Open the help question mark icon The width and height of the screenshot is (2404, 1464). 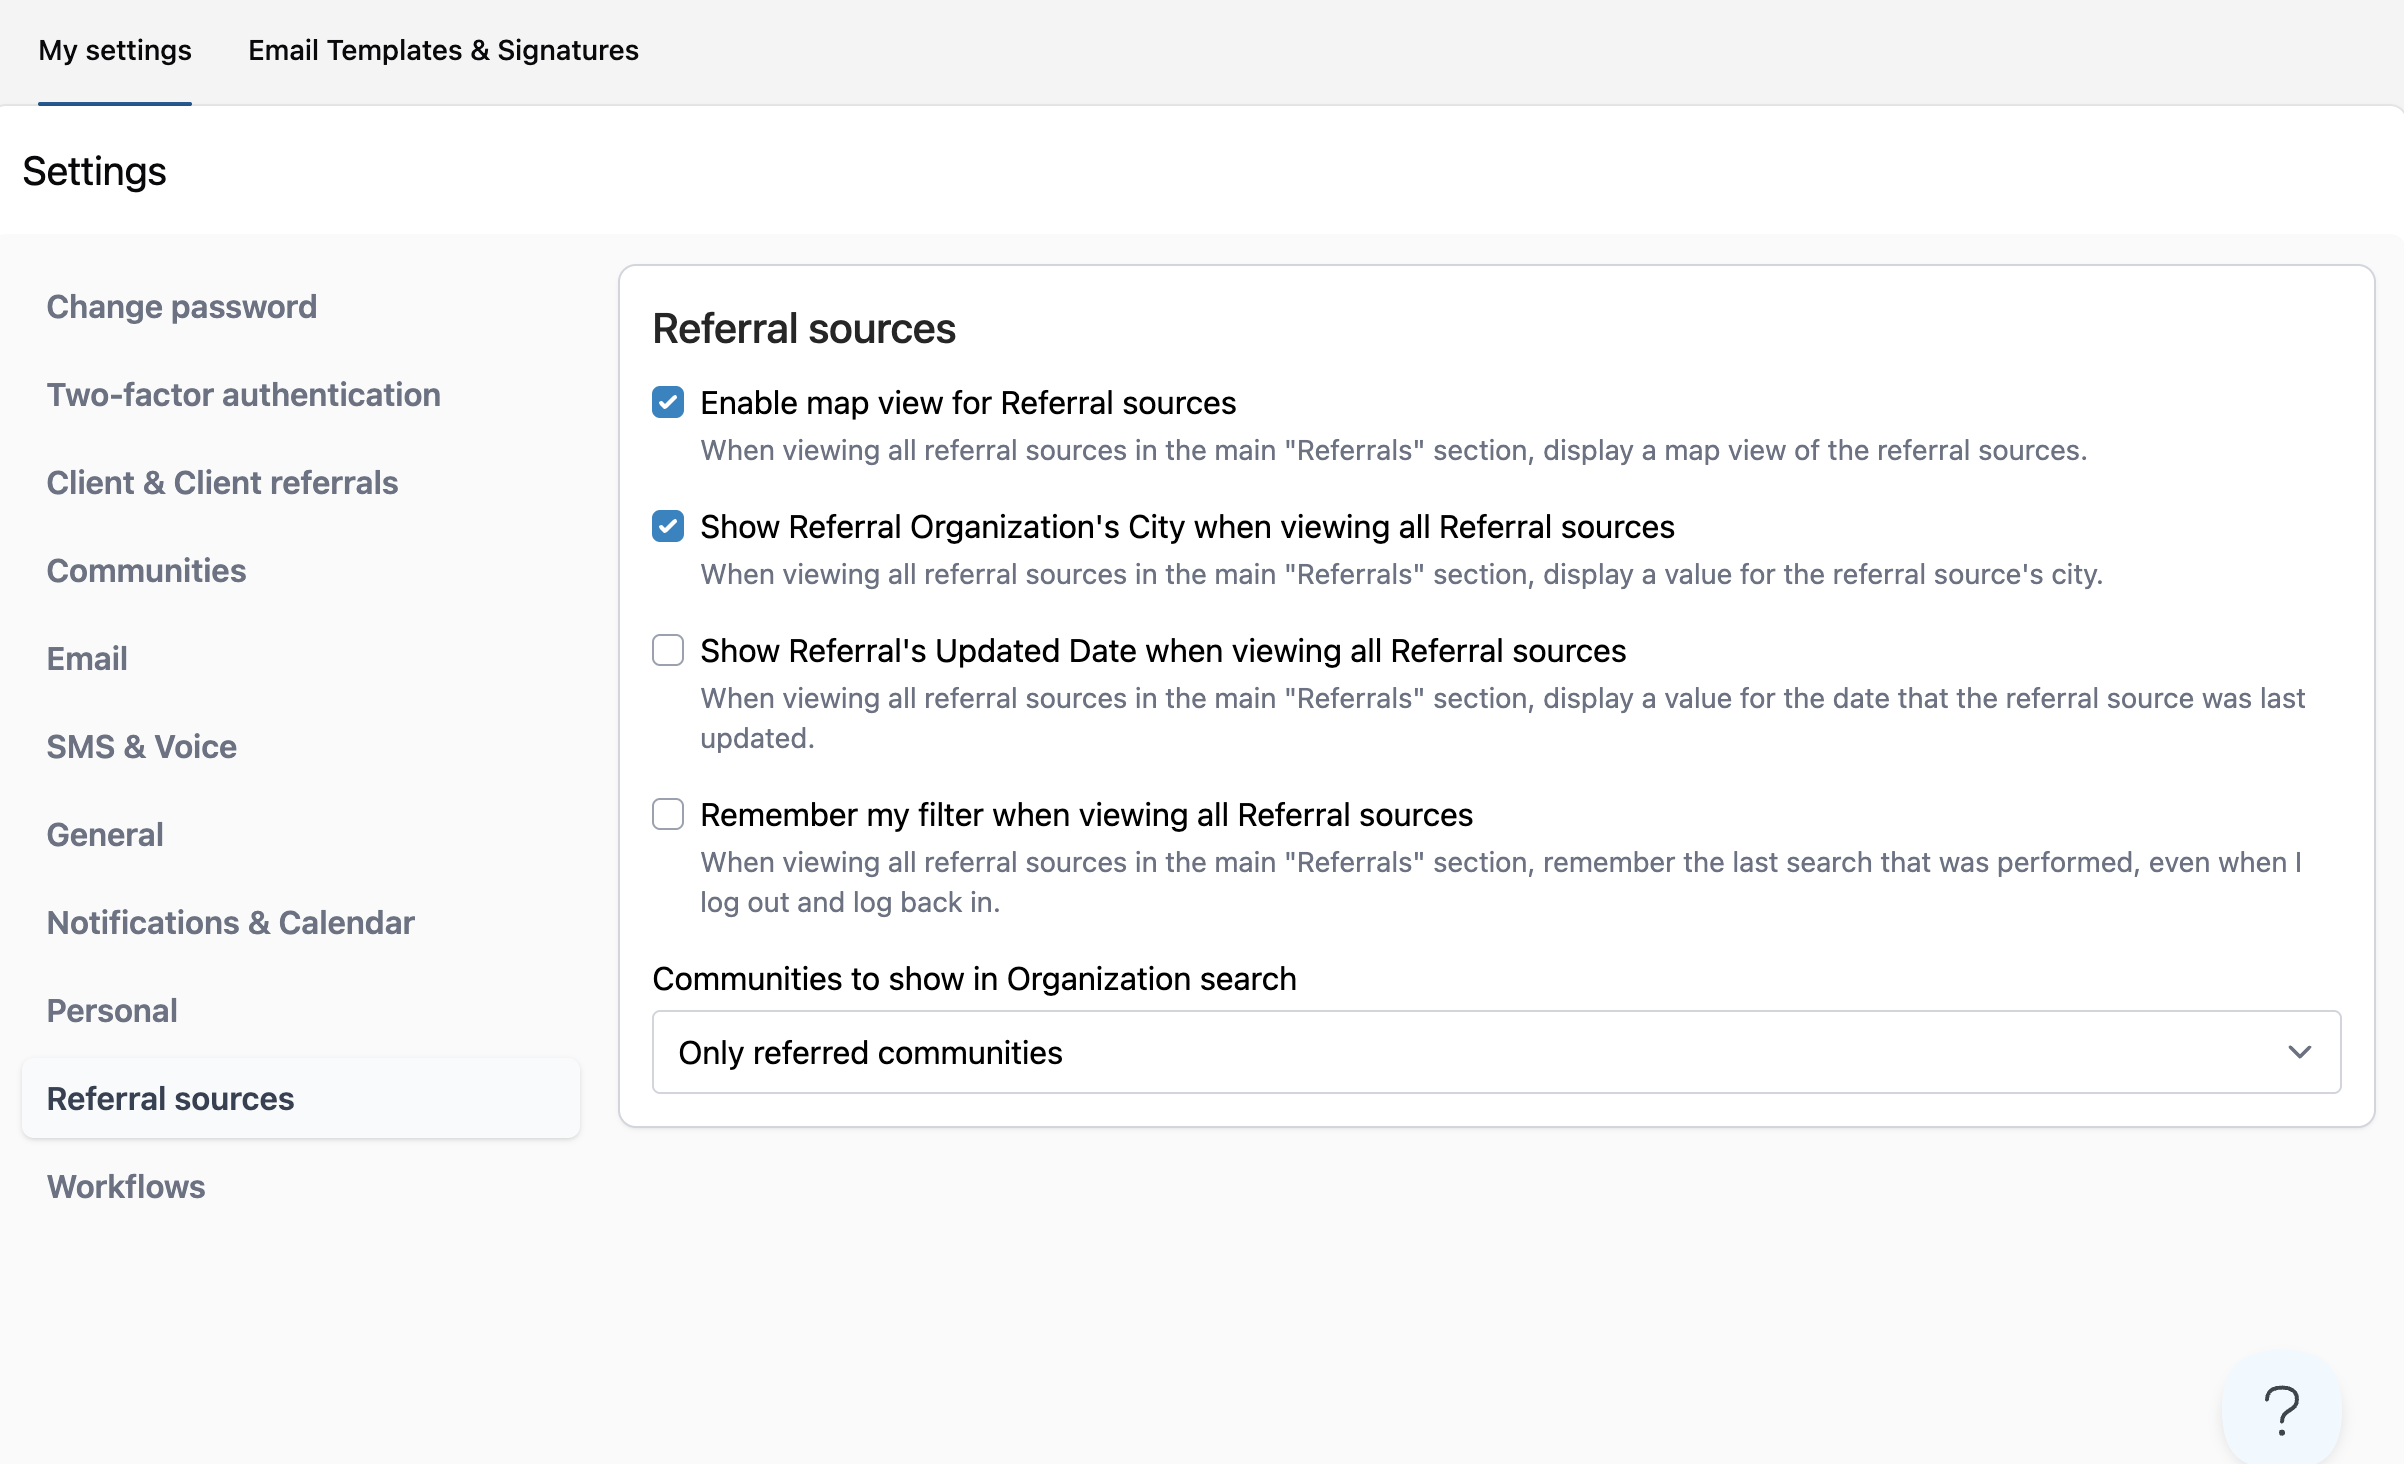[x=2281, y=1410]
